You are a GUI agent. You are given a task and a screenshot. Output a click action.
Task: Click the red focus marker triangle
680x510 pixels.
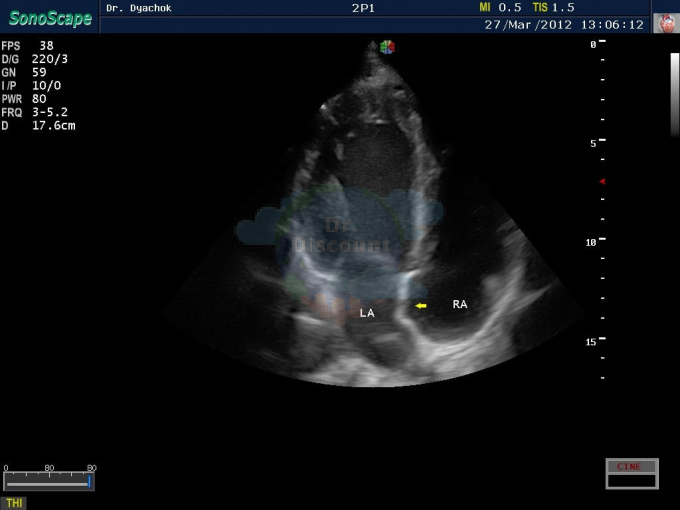[602, 181]
